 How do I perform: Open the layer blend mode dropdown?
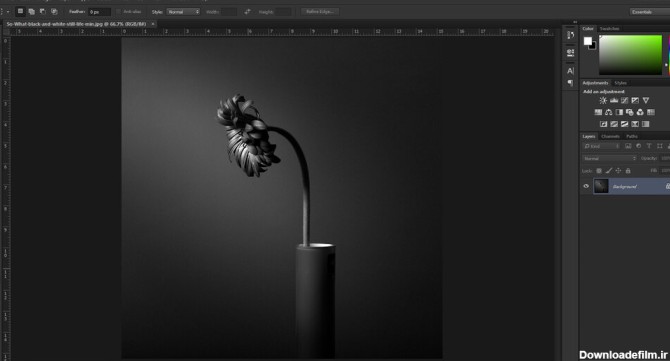pos(609,158)
